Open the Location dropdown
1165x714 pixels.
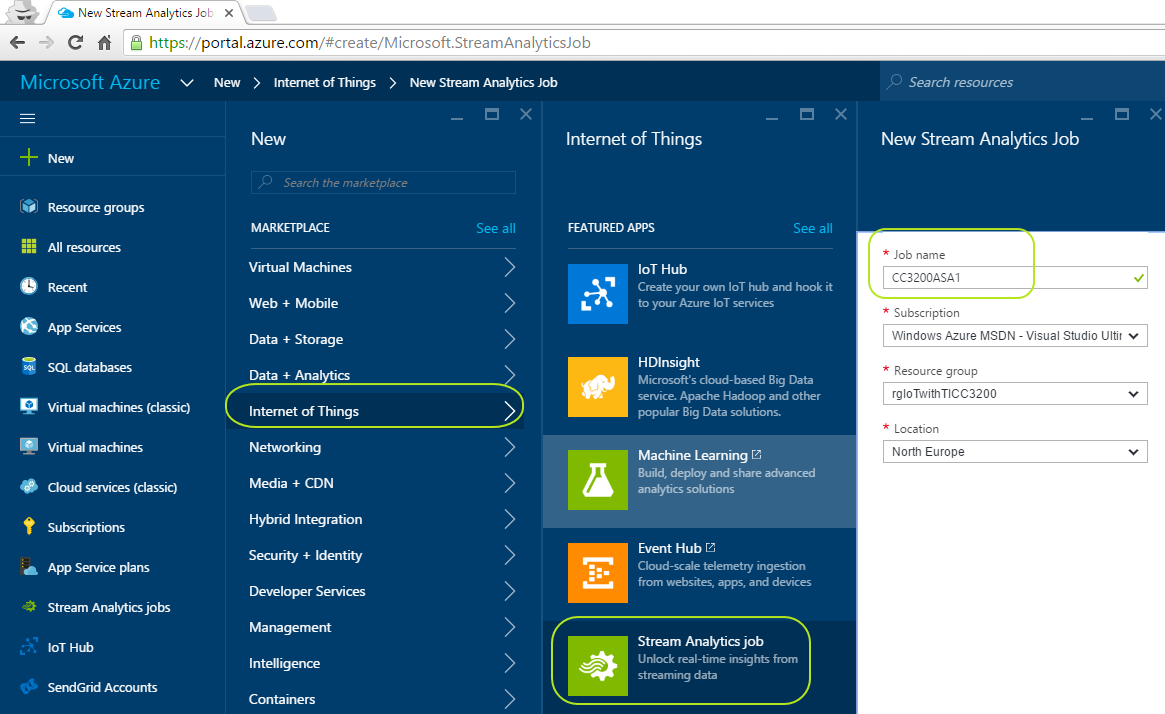click(1015, 452)
